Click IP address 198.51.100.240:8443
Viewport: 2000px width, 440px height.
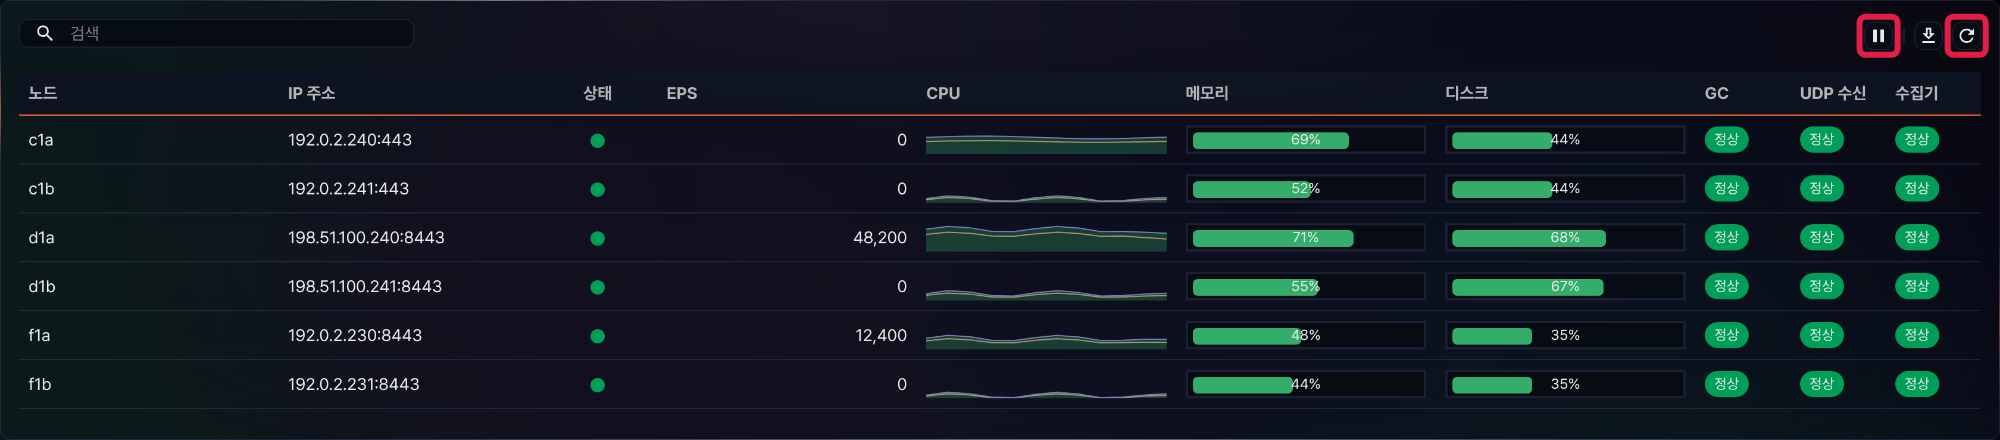pos(366,238)
